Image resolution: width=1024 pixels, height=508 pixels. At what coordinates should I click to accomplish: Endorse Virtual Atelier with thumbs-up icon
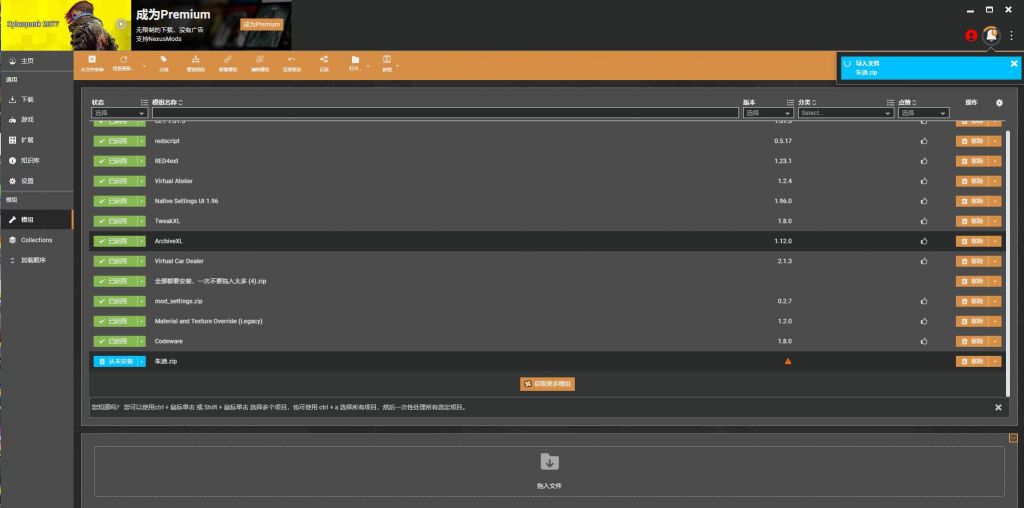[924, 181]
